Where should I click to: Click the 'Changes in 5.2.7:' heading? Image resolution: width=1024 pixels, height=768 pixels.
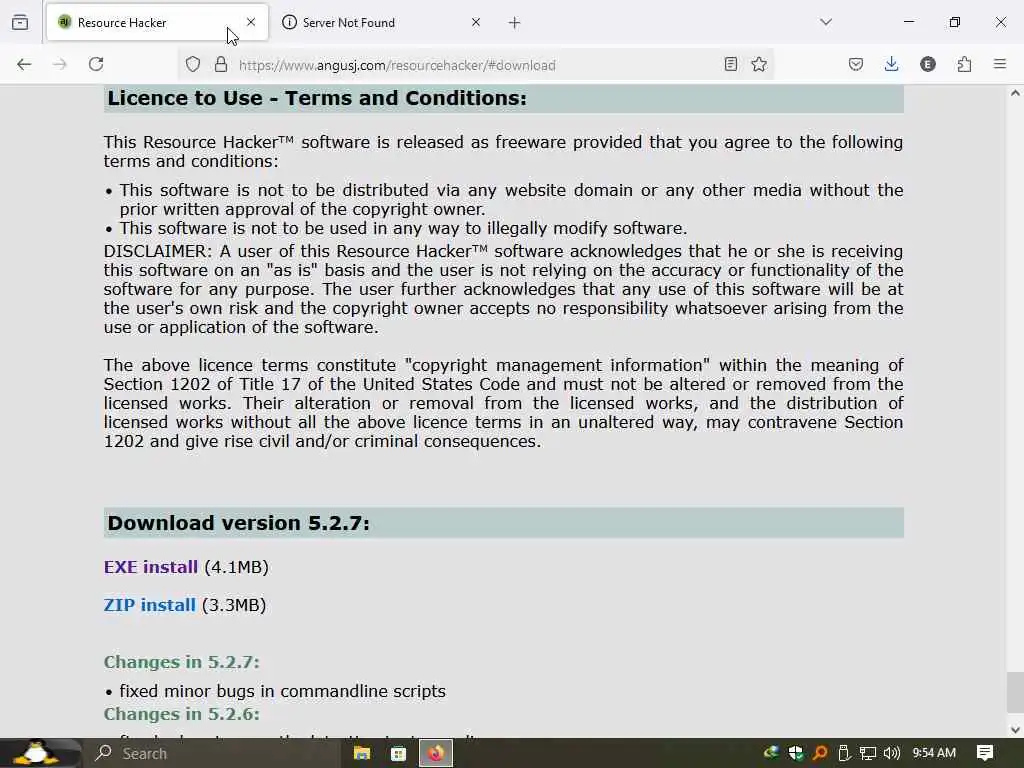click(182, 662)
